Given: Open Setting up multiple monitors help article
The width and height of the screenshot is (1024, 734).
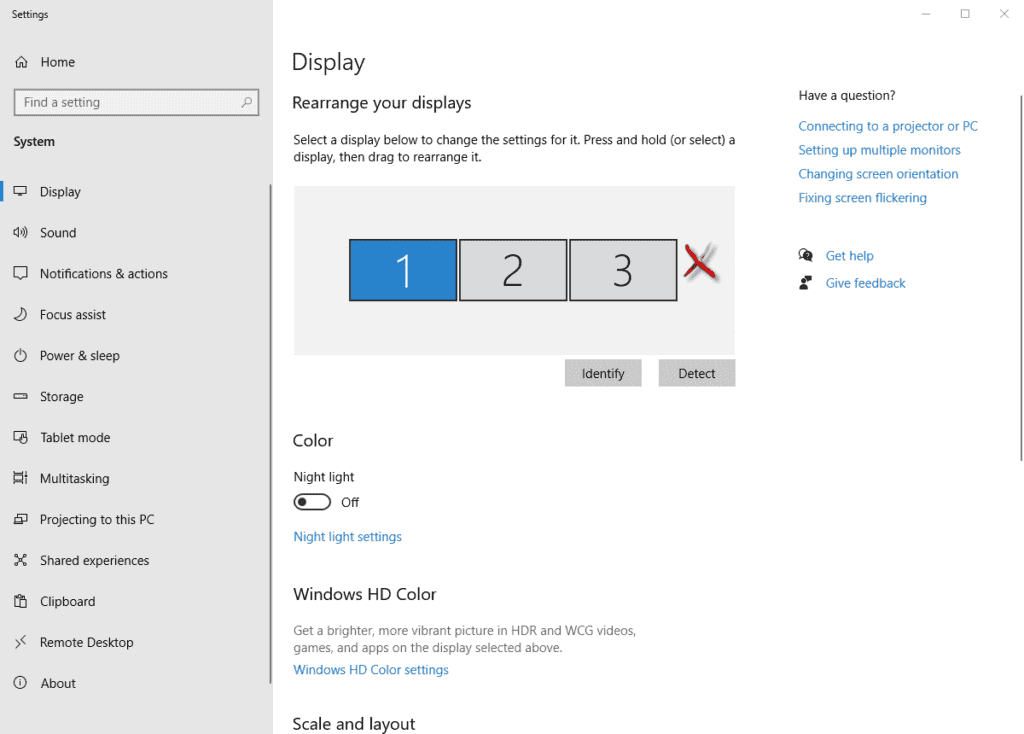Looking at the screenshot, I should [879, 149].
